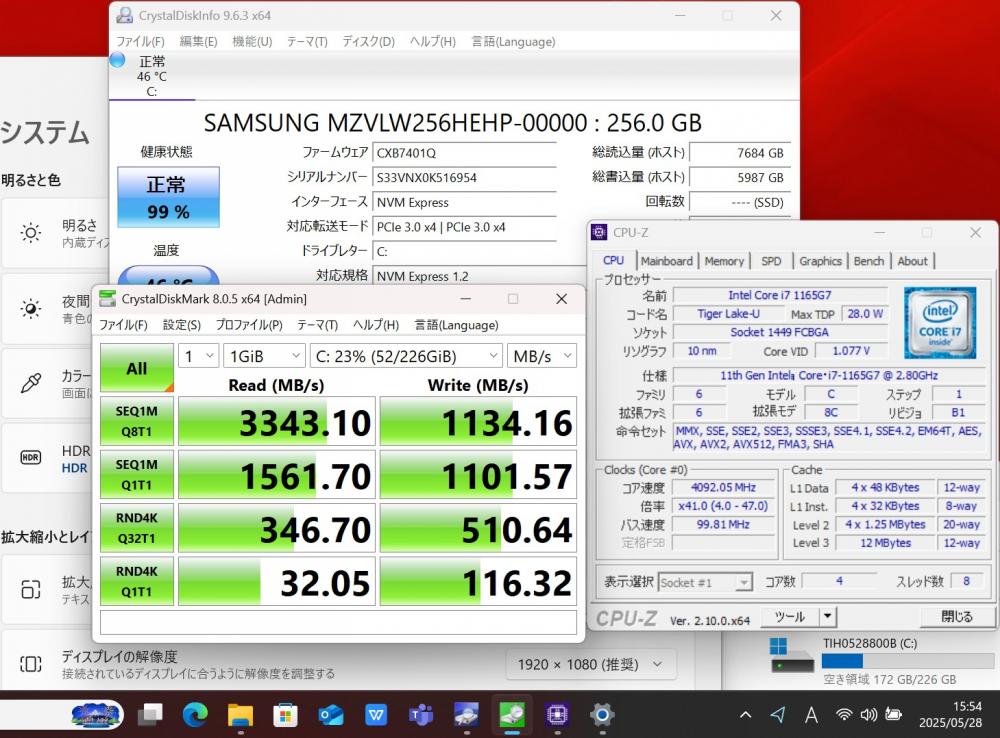Open the CPU-Z tools dropdown arrow
The height and width of the screenshot is (738, 1000).
[827, 616]
